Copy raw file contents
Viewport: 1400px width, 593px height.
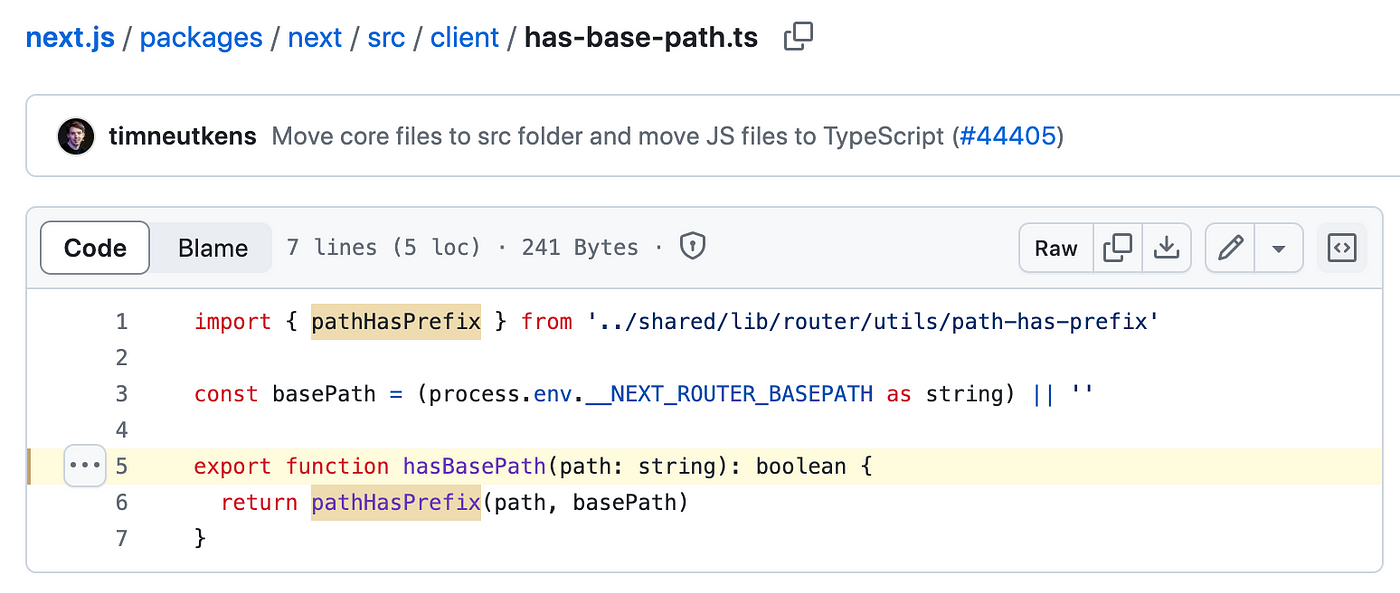click(1117, 248)
